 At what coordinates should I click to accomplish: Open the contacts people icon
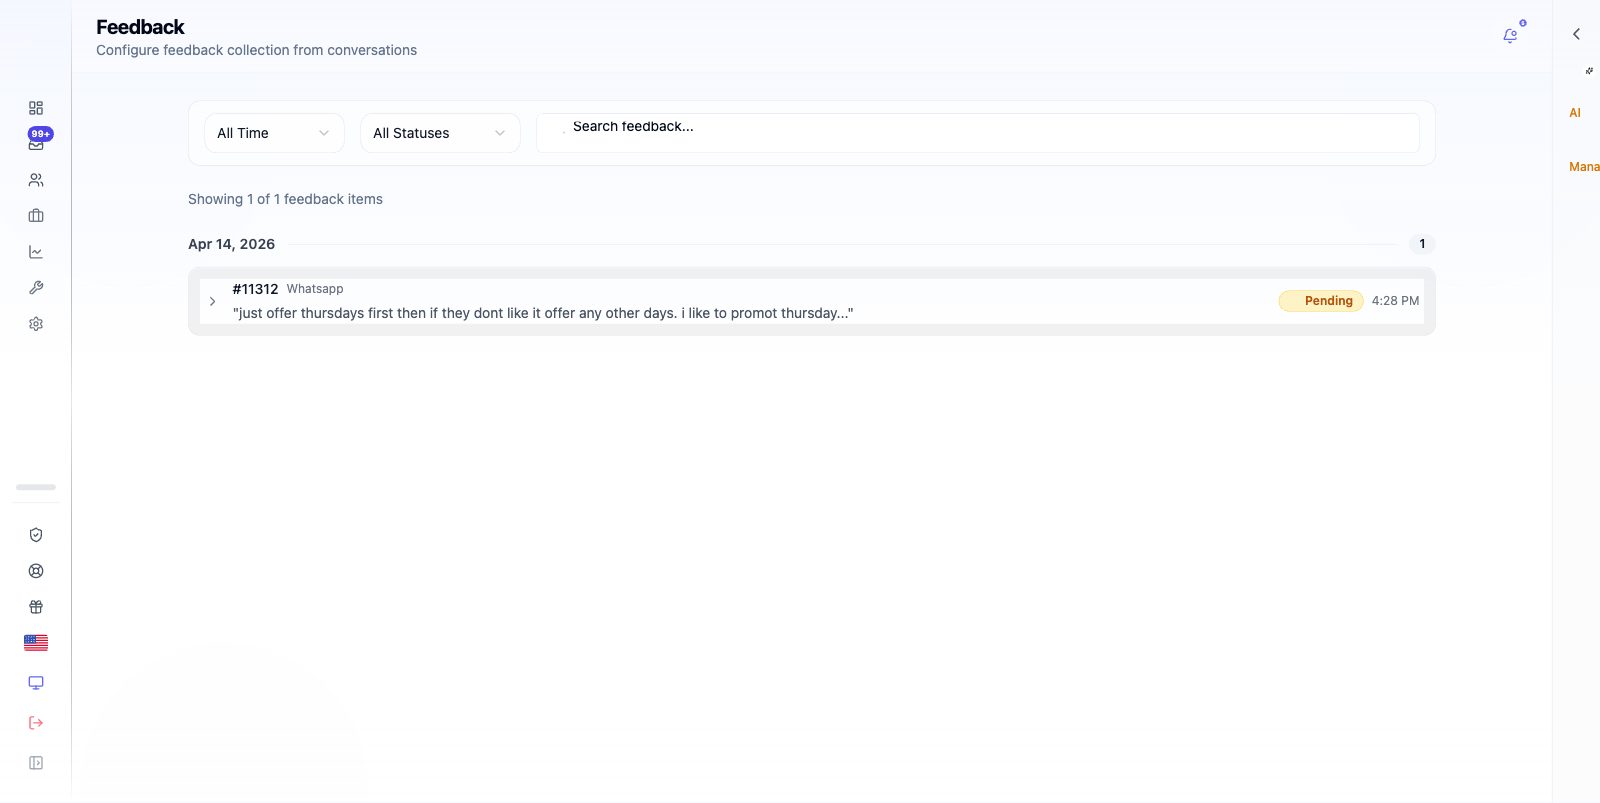click(x=36, y=180)
